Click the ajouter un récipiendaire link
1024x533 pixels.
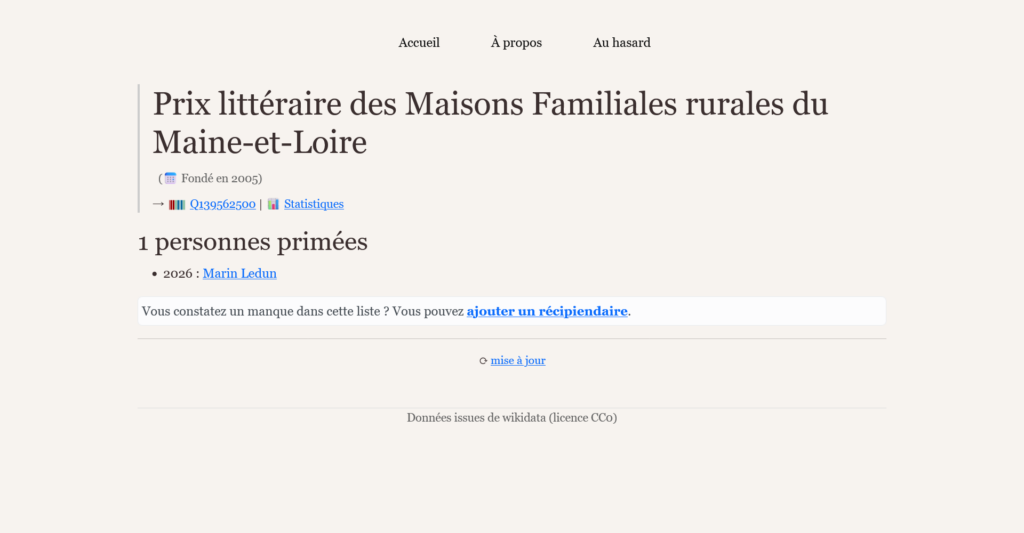tap(547, 311)
